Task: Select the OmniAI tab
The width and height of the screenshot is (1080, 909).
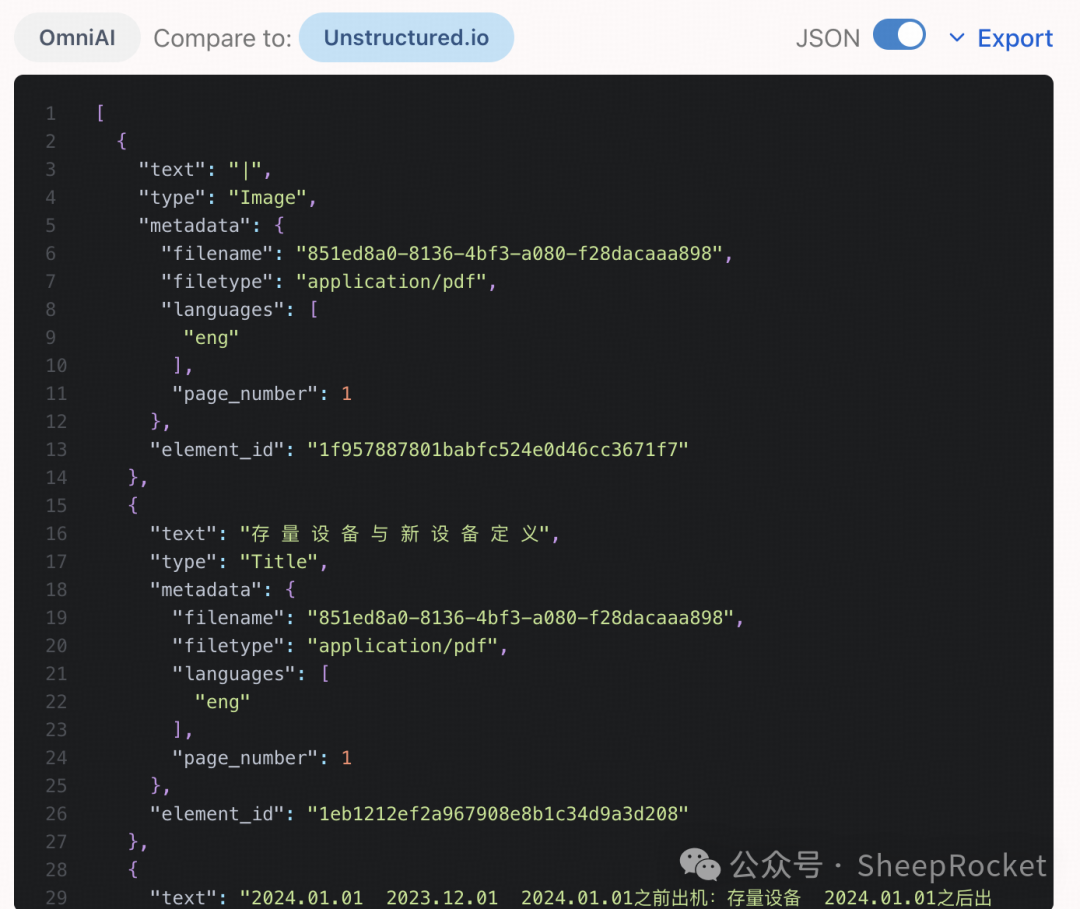Action: pyautogui.click(x=77, y=38)
